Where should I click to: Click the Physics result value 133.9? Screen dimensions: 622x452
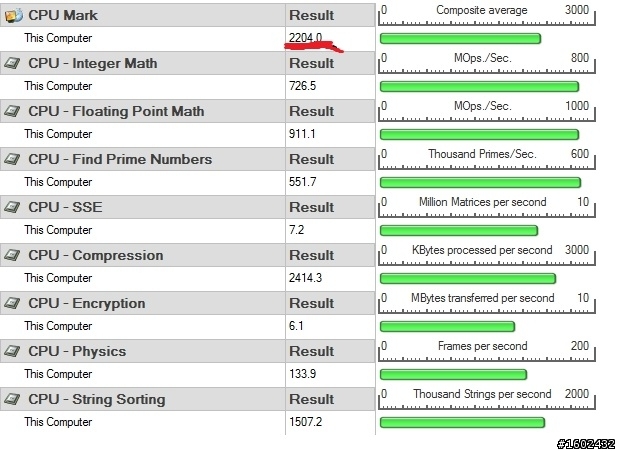(302, 374)
